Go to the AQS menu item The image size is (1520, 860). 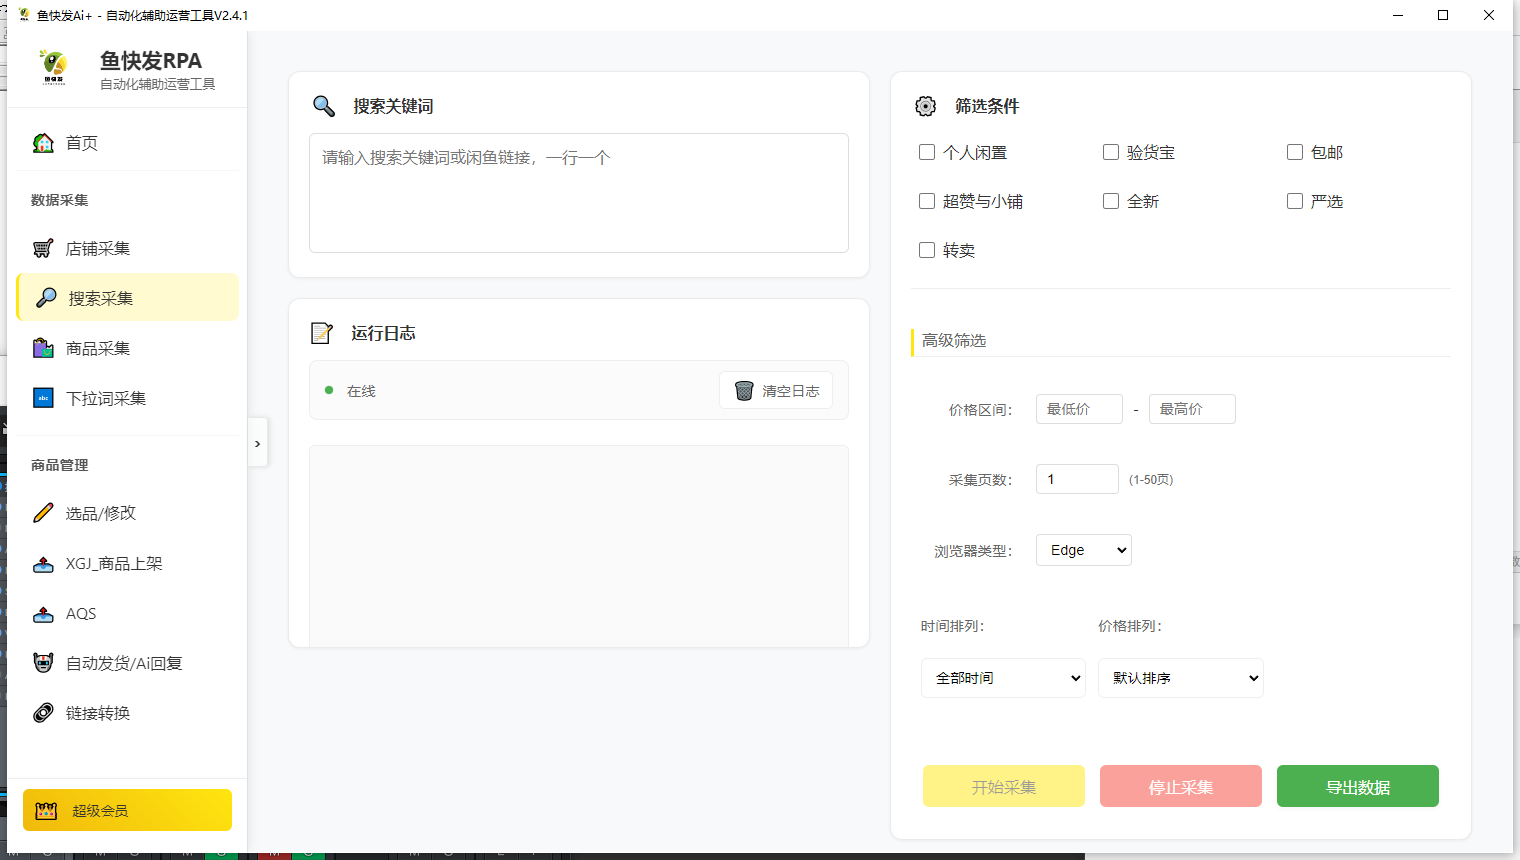click(81, 614)
